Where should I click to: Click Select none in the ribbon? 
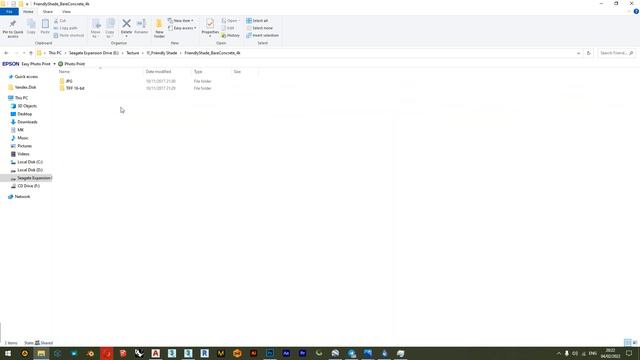(x=259, y=28)
